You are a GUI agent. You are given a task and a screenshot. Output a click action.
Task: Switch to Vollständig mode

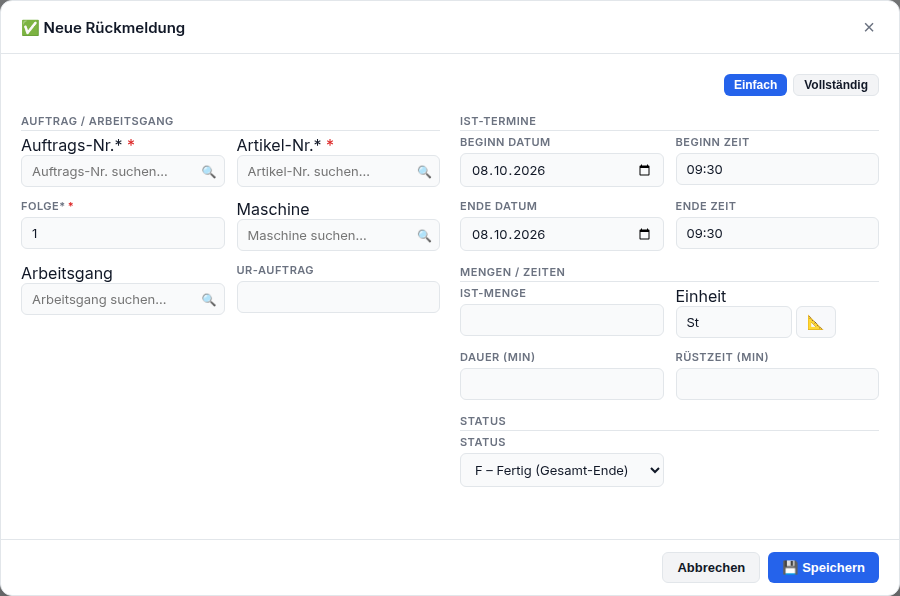point(836,85)
